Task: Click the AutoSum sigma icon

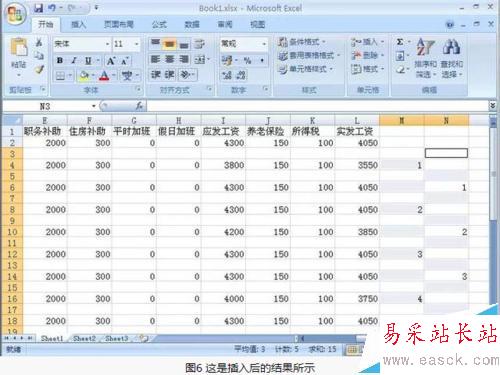Action: coord(400,42)
